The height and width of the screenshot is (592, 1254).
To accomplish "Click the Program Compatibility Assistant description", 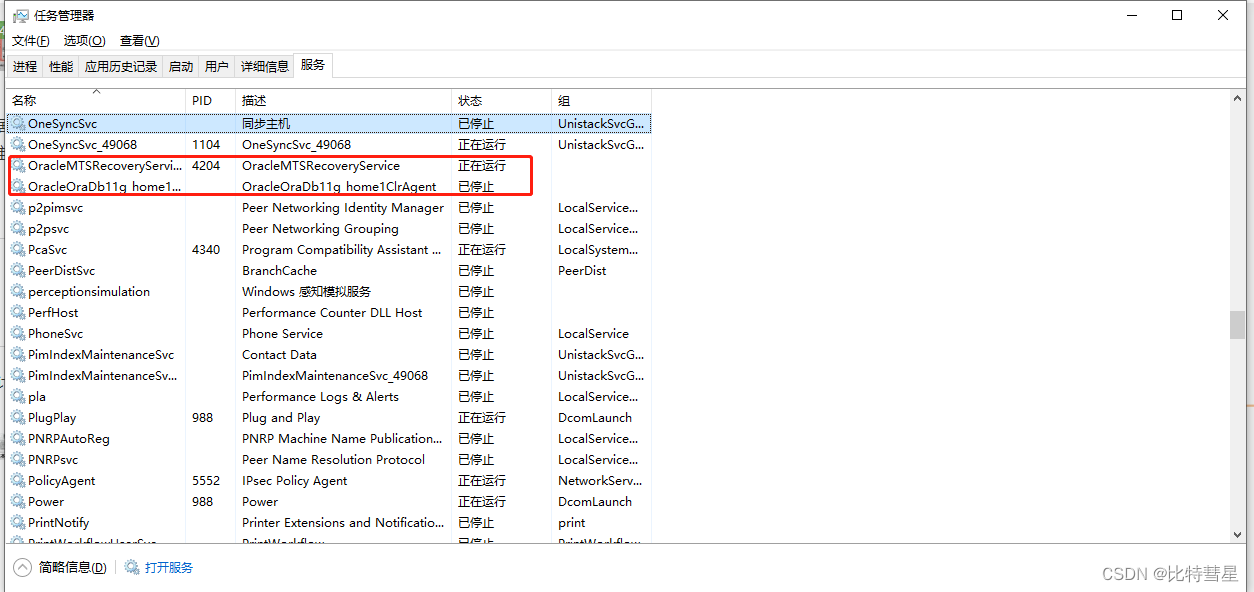I will (x=342, y=250).
